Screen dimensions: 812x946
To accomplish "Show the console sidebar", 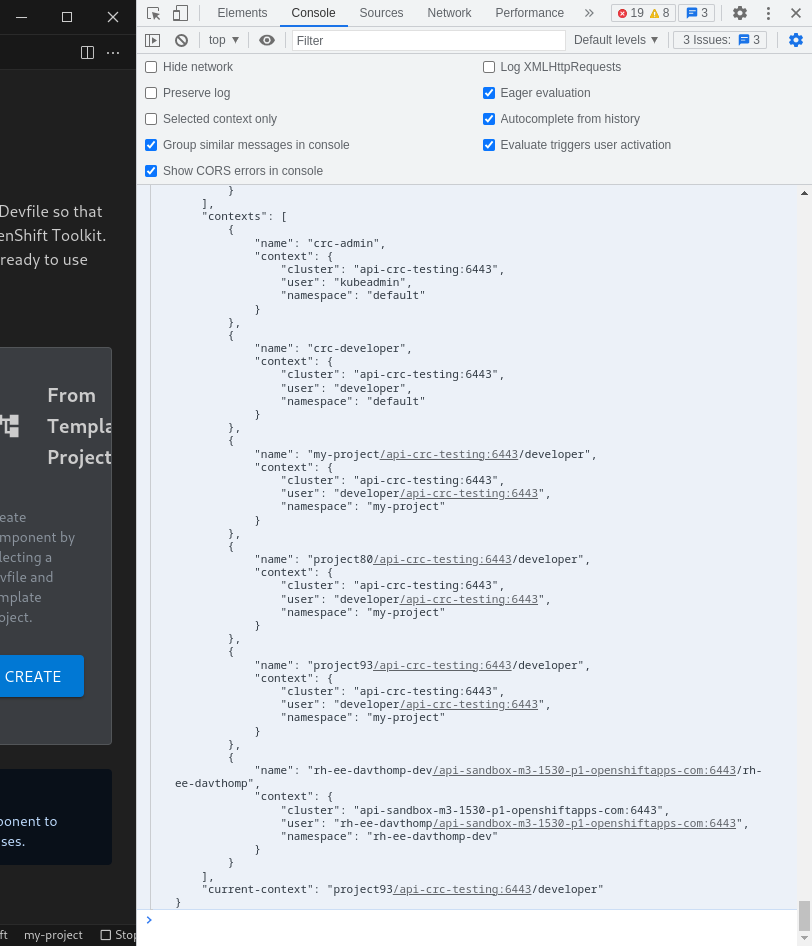I will point(153,40).
